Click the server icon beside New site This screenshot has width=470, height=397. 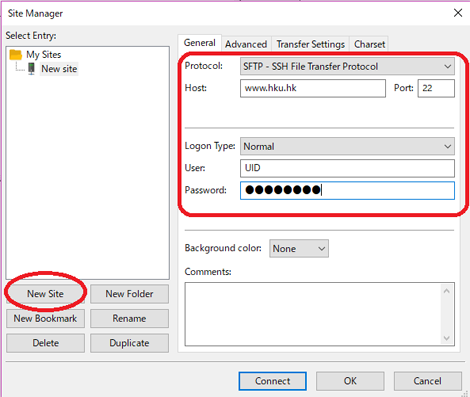(x=31, y=69)
